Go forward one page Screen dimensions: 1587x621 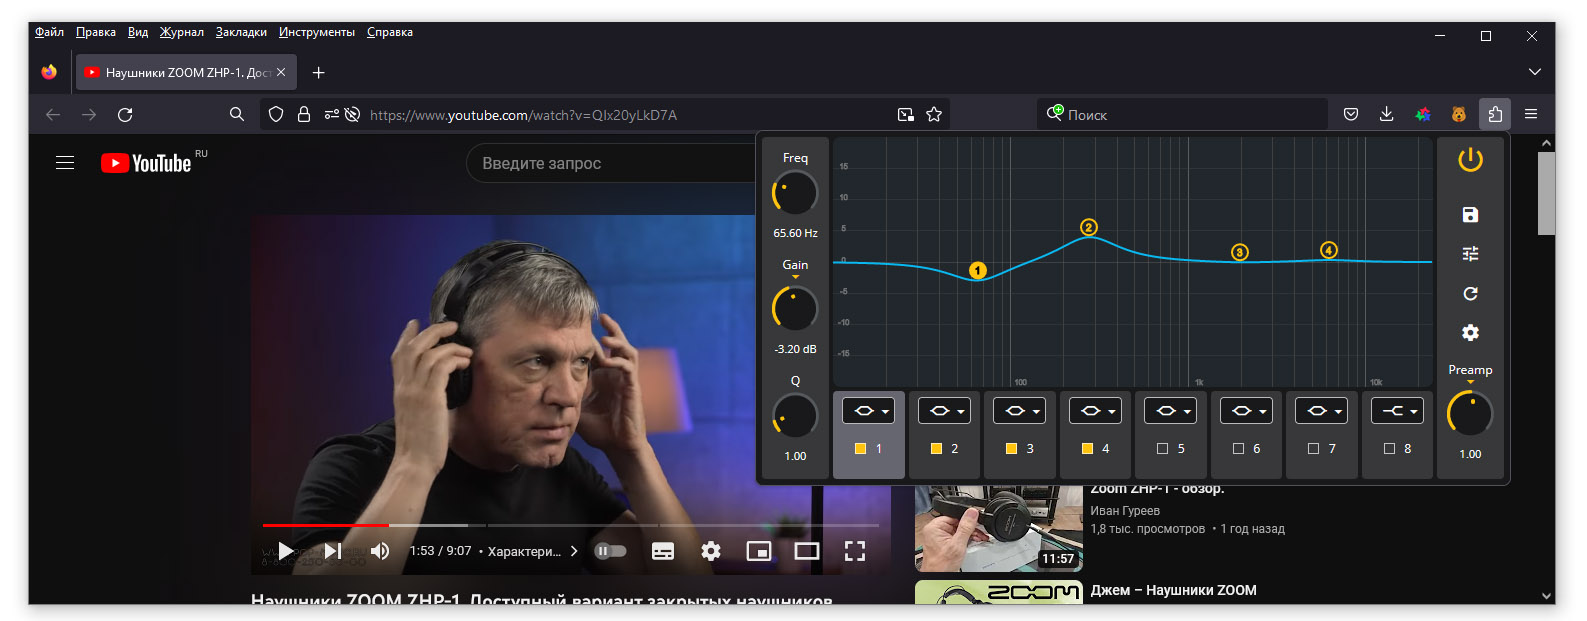(89, 114)
